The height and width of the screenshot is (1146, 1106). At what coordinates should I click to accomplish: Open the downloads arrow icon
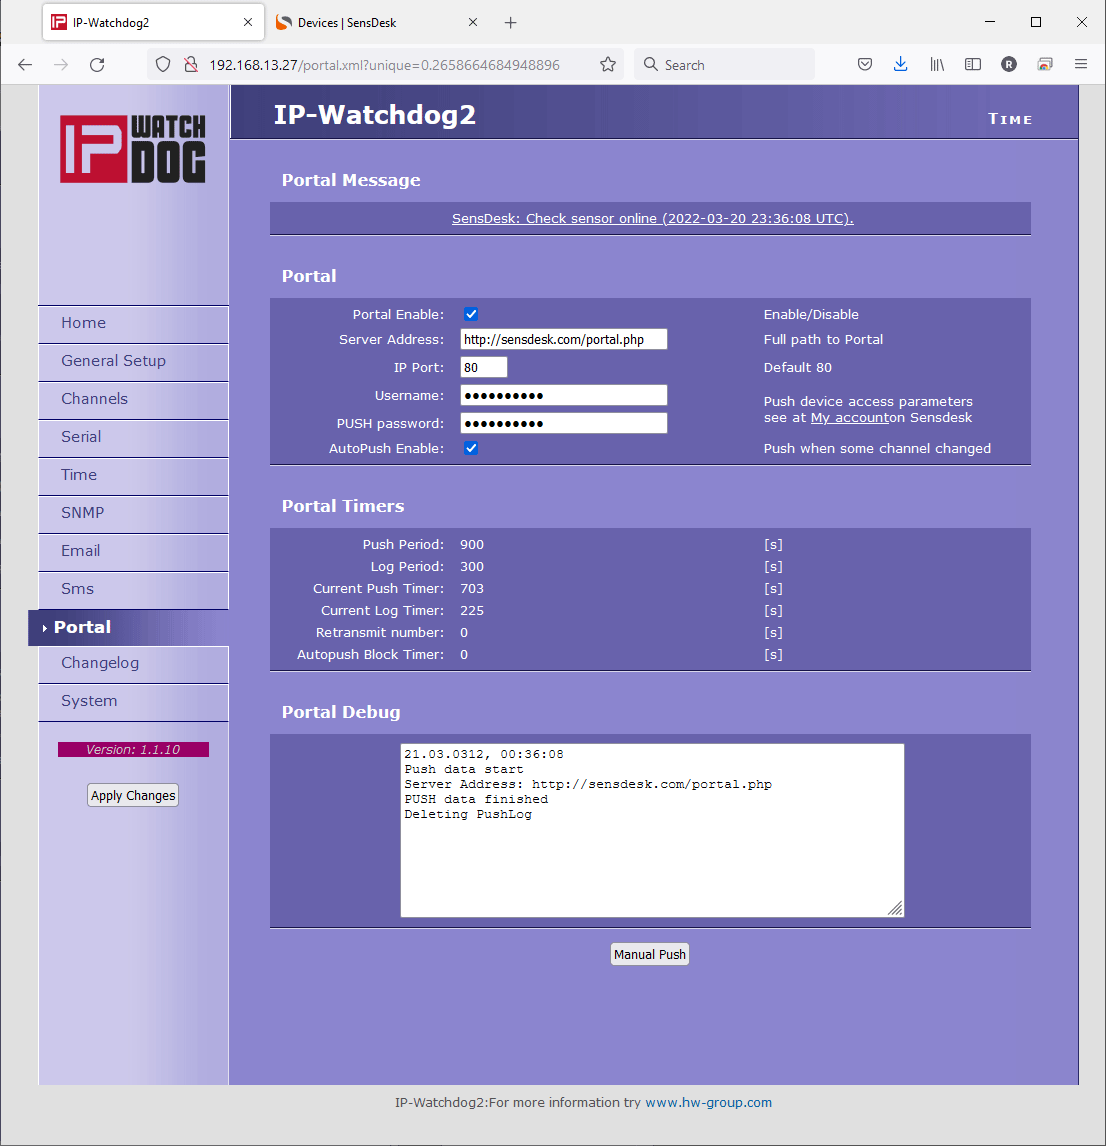tap(901, 64)
